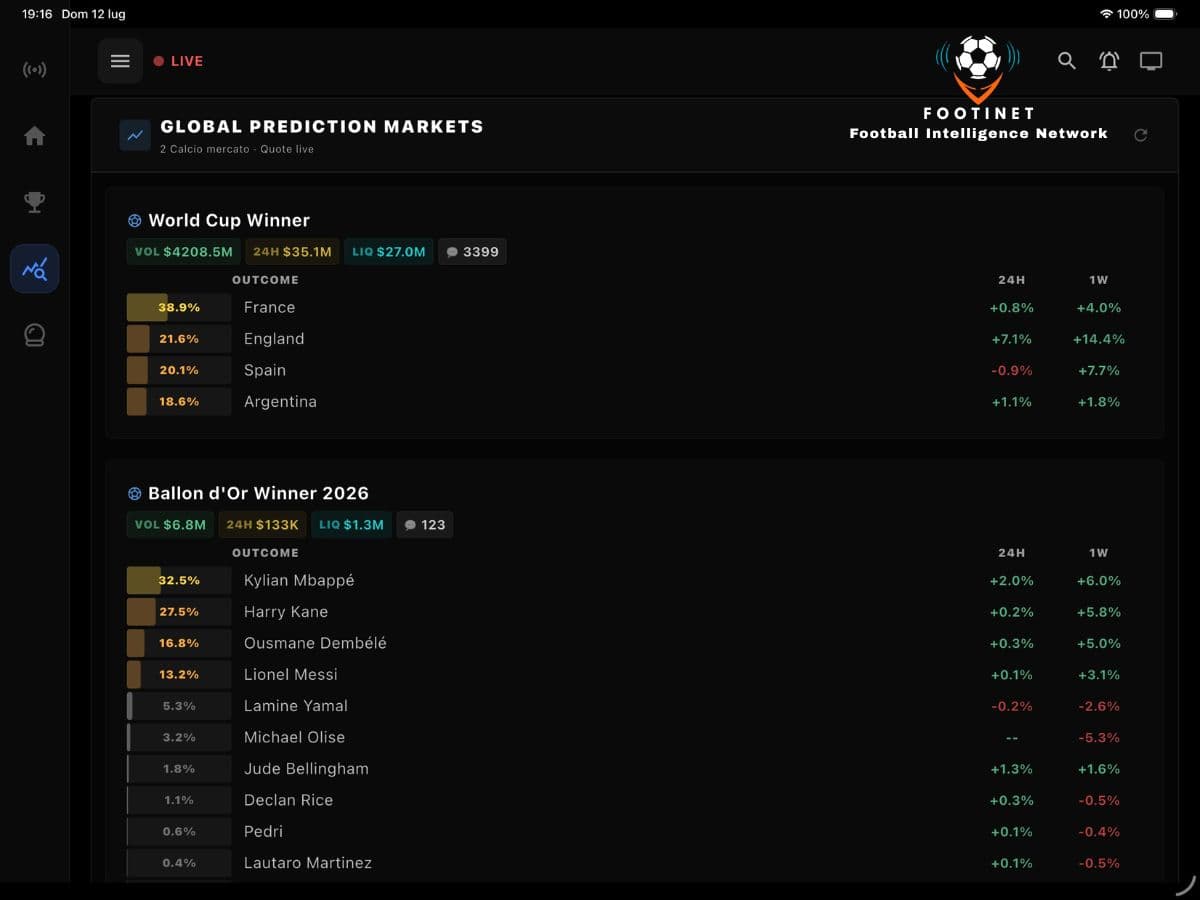Click Spain's 20.1% probability bar

coord(179,370)
